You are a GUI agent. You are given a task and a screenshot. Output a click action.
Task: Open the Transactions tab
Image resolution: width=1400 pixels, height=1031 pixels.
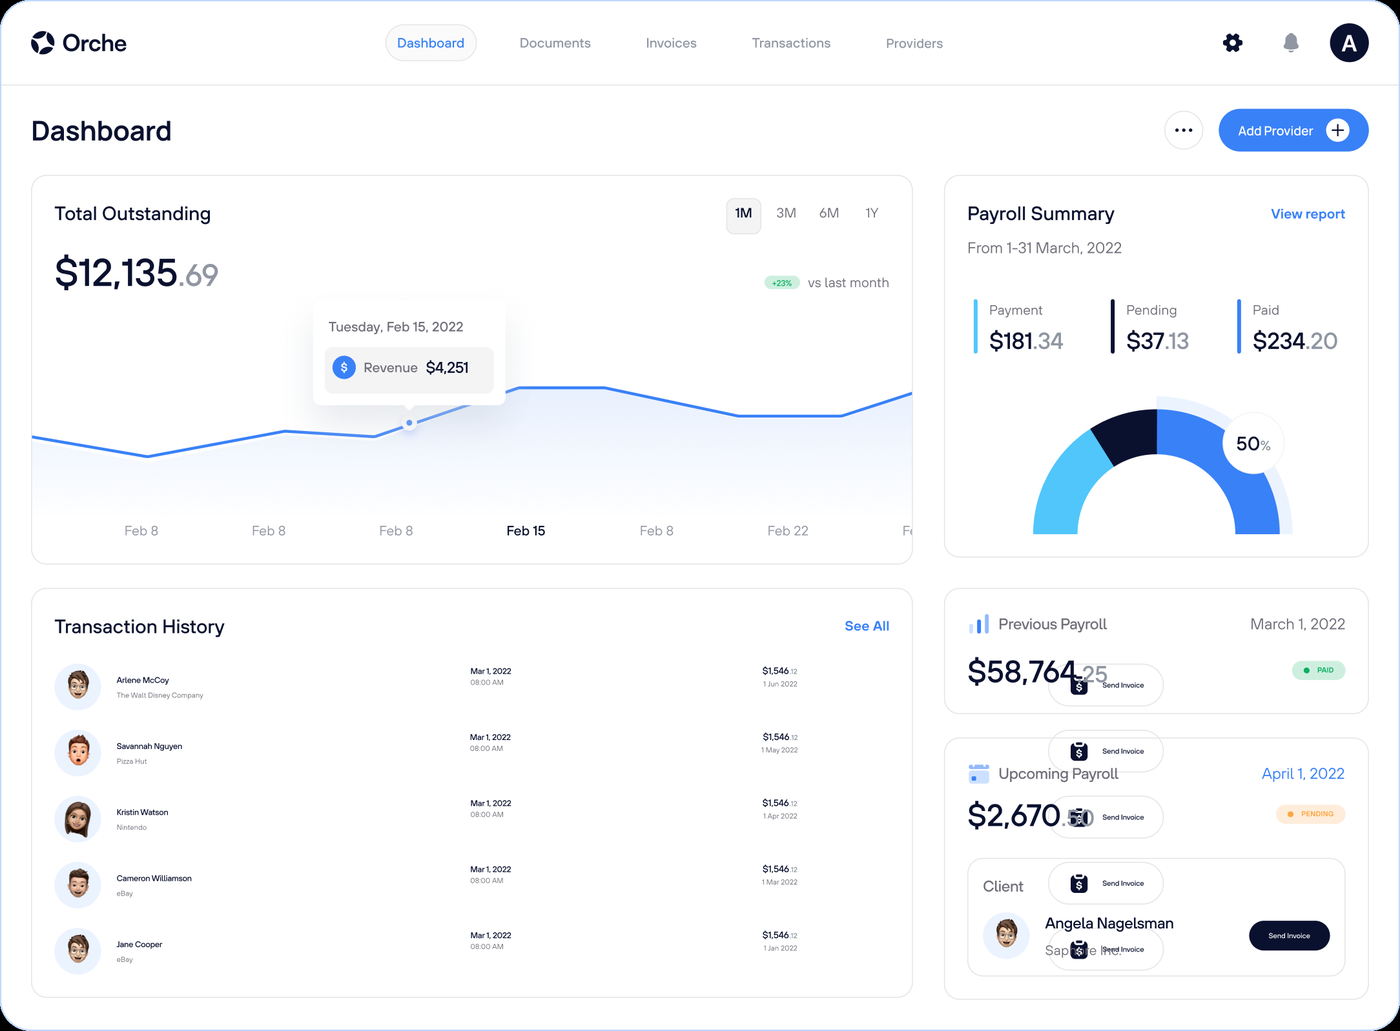click(791, 43)
